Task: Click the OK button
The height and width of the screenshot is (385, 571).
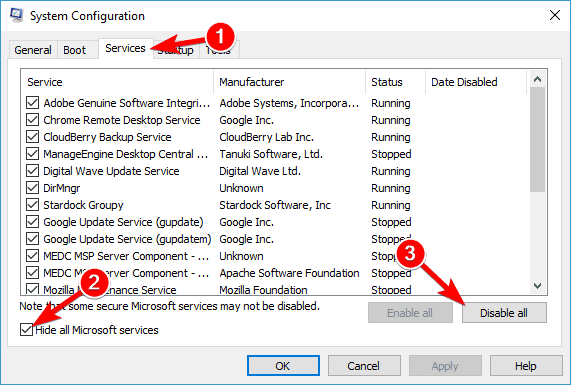Action: [283, 366]
